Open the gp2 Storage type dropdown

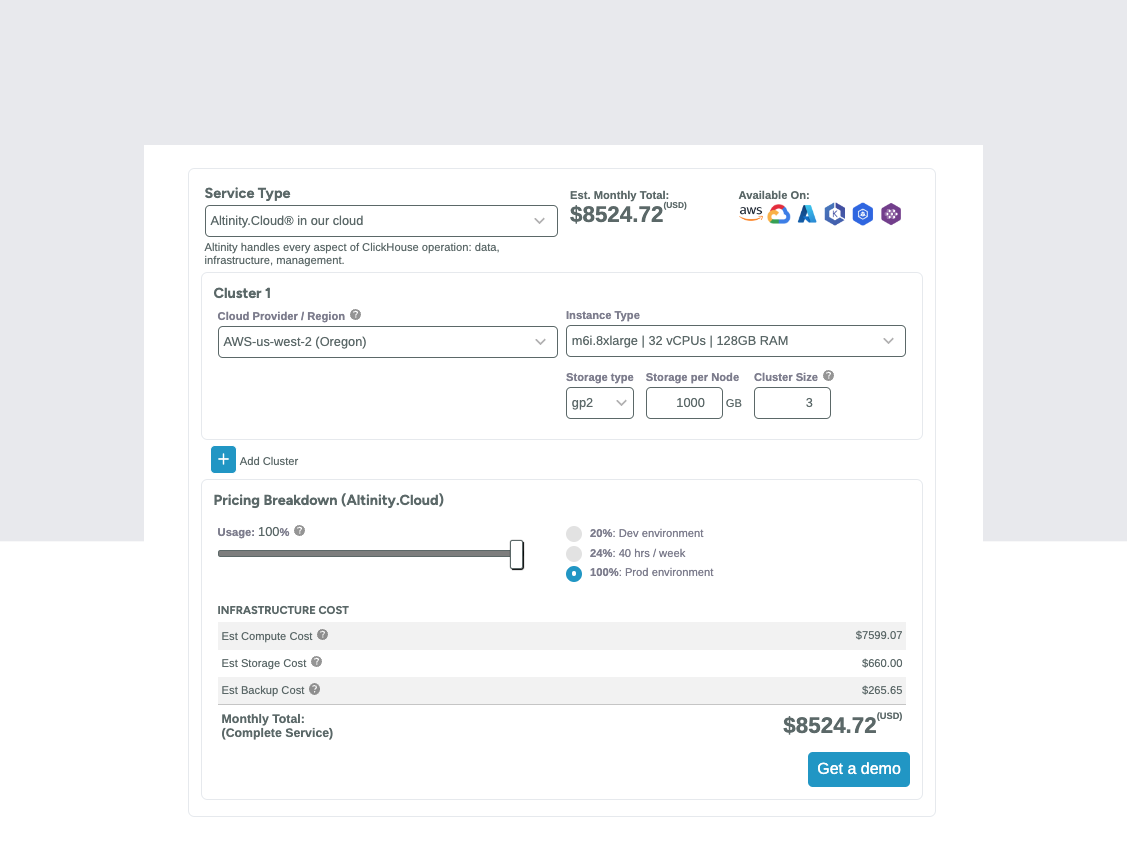(x=599, y=403)
